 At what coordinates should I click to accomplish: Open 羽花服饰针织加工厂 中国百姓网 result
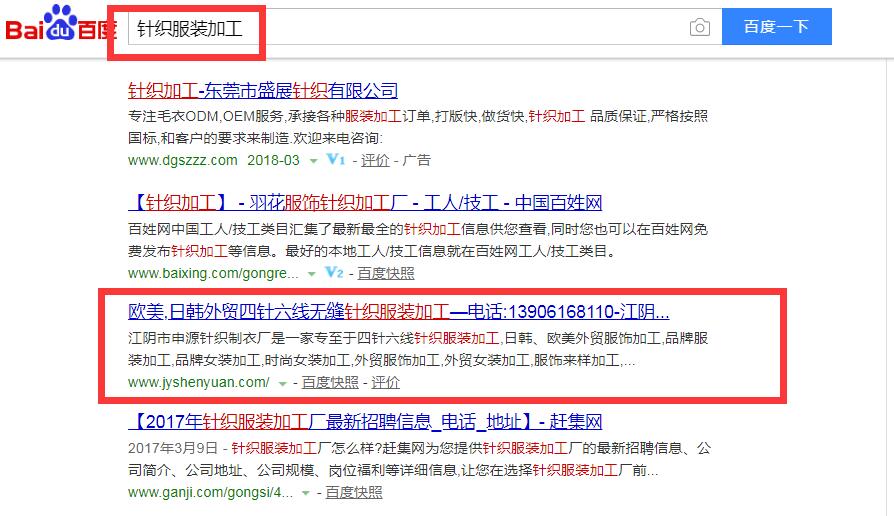tap(365, 204)
